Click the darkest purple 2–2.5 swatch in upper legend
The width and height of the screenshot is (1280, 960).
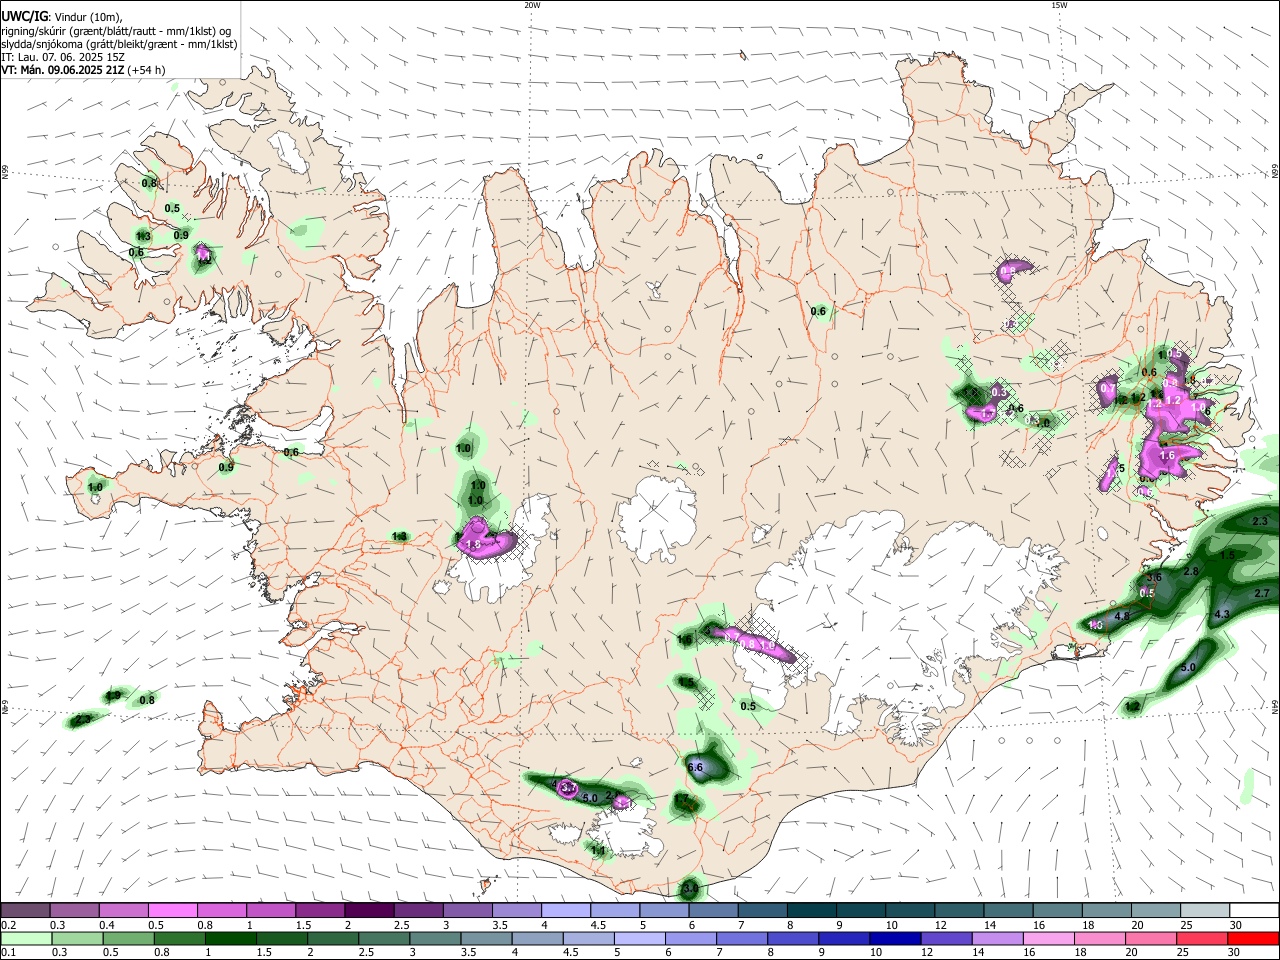(369, 911)
